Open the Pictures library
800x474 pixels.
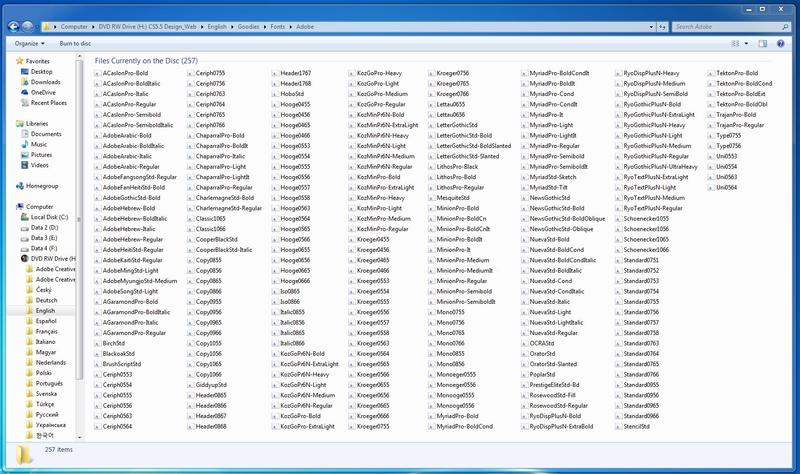(x=37, y=155)
